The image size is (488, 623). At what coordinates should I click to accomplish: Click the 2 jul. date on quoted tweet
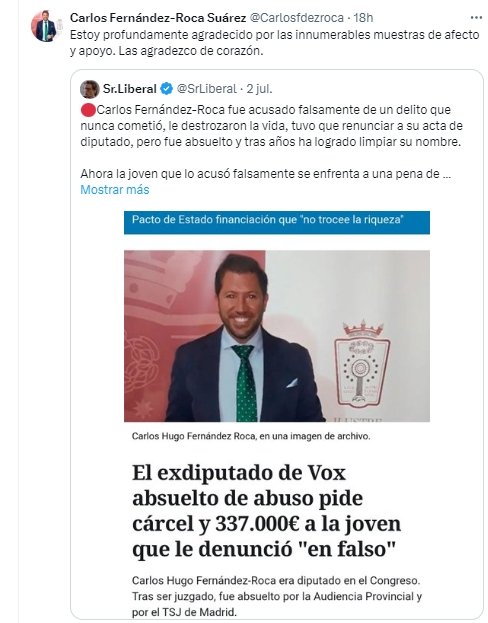tap(259, 89)
